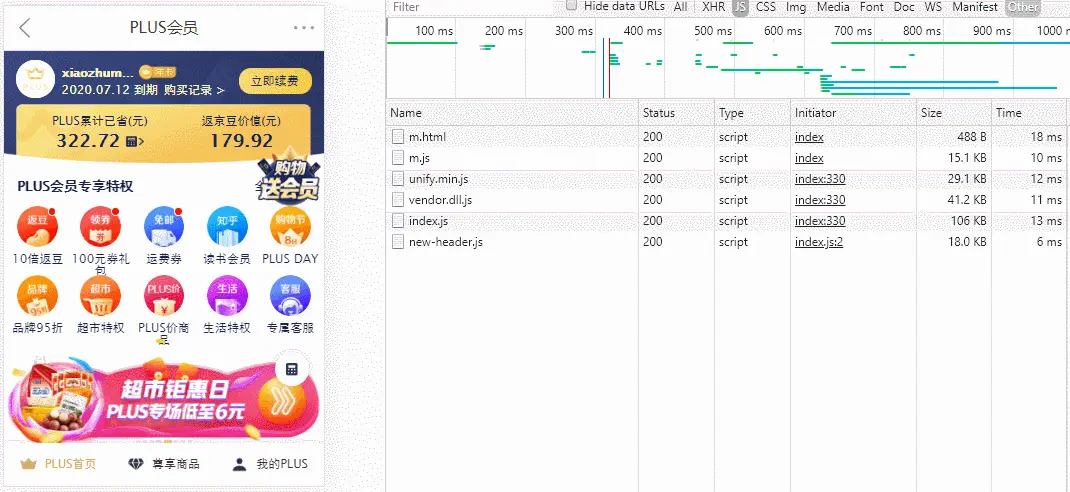Click the m.js file icon
Viewport: 1070px width, 492px height.
(x=398, y=158)
